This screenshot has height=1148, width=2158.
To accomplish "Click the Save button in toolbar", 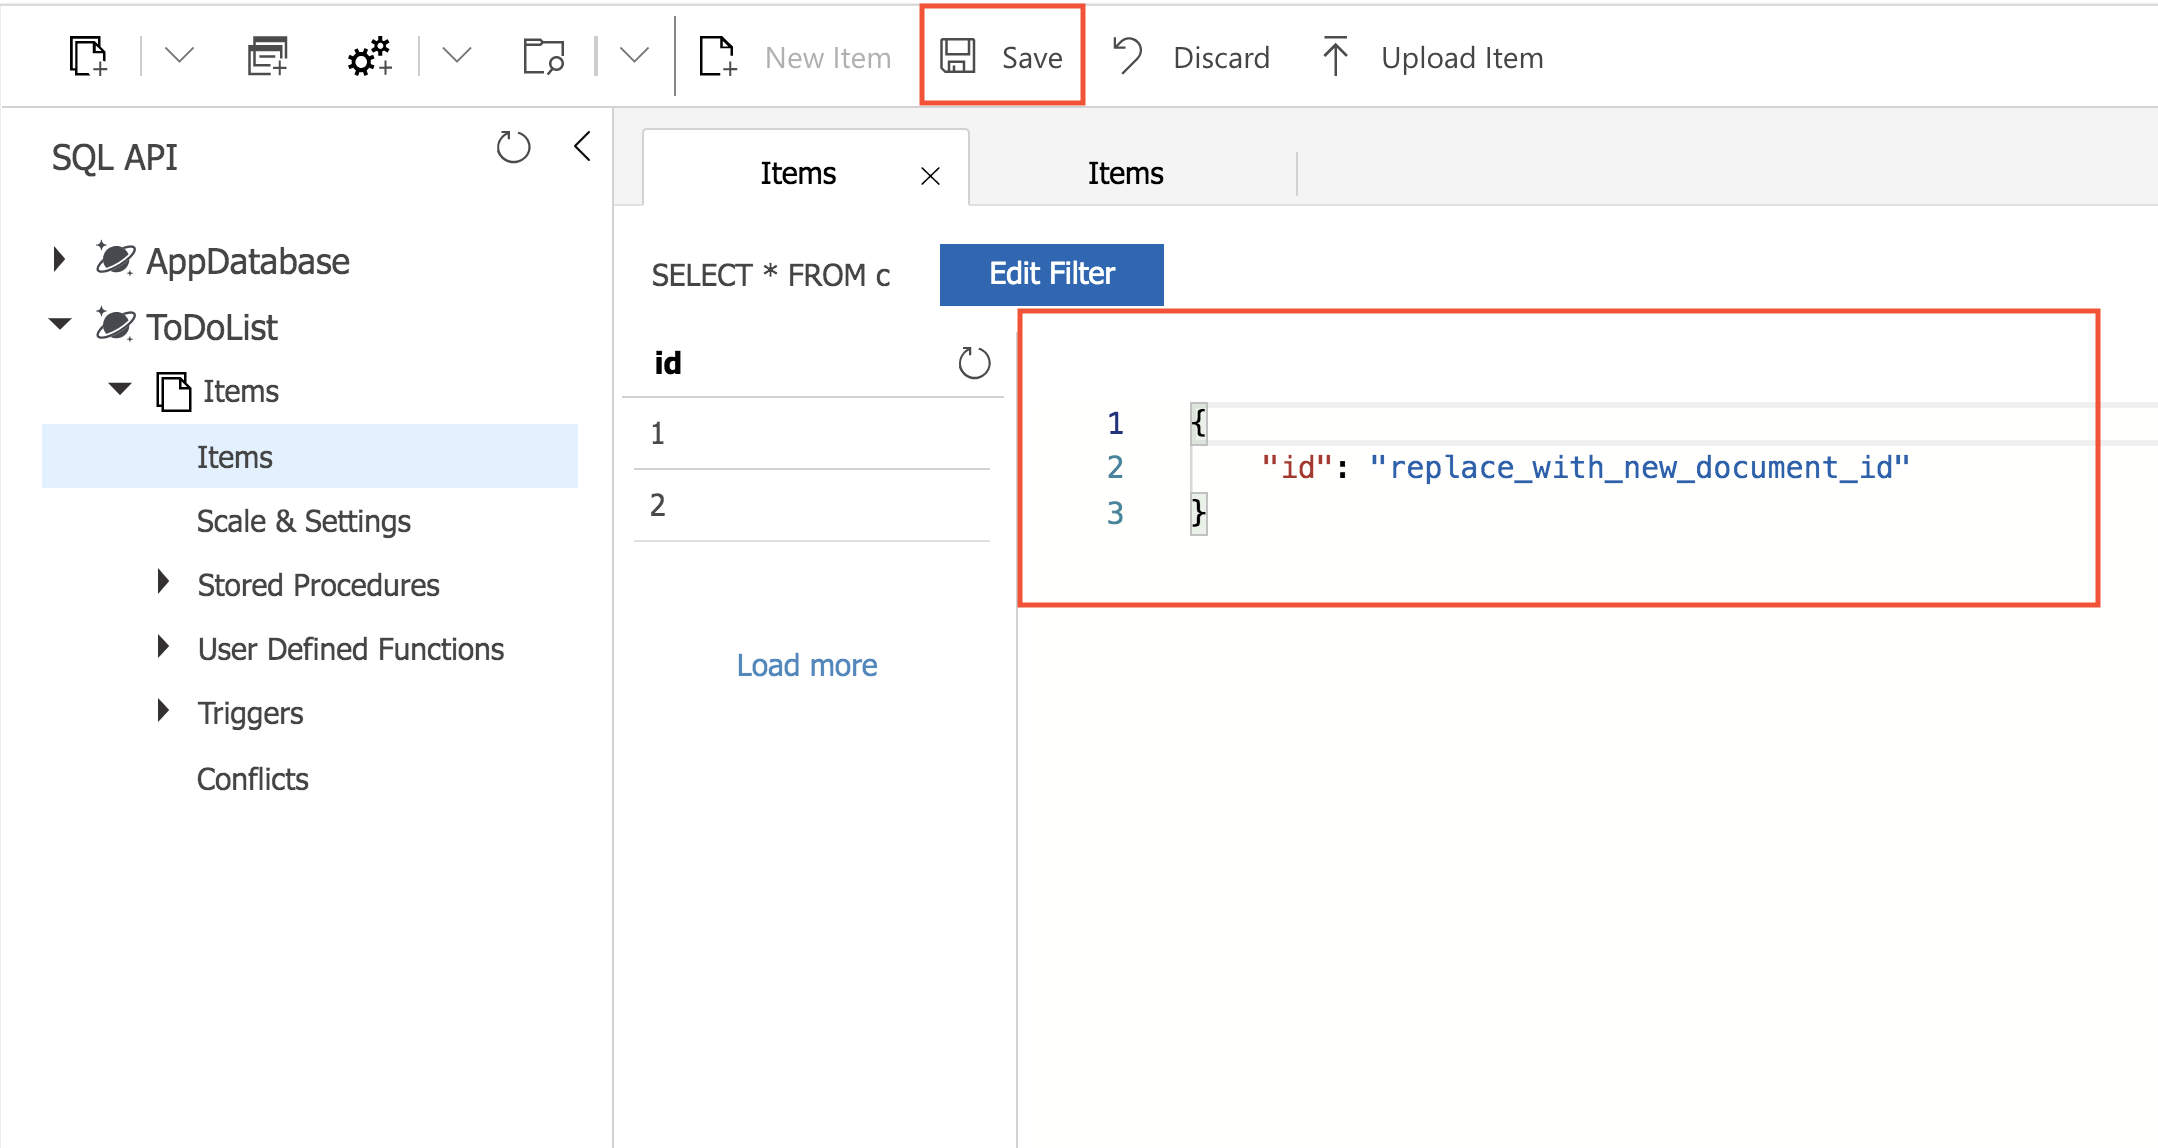I will click(x=1002, y=57).
